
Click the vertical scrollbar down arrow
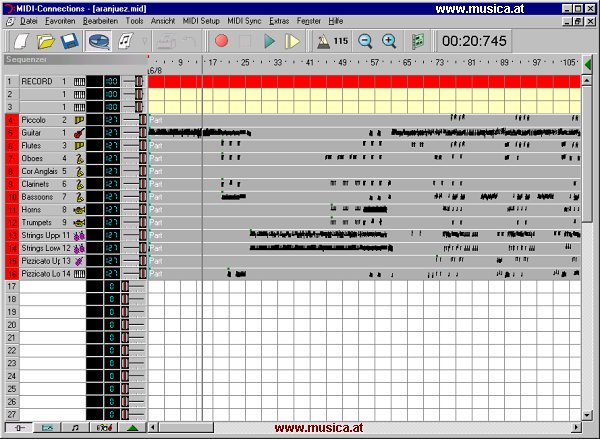click(587, 415)
